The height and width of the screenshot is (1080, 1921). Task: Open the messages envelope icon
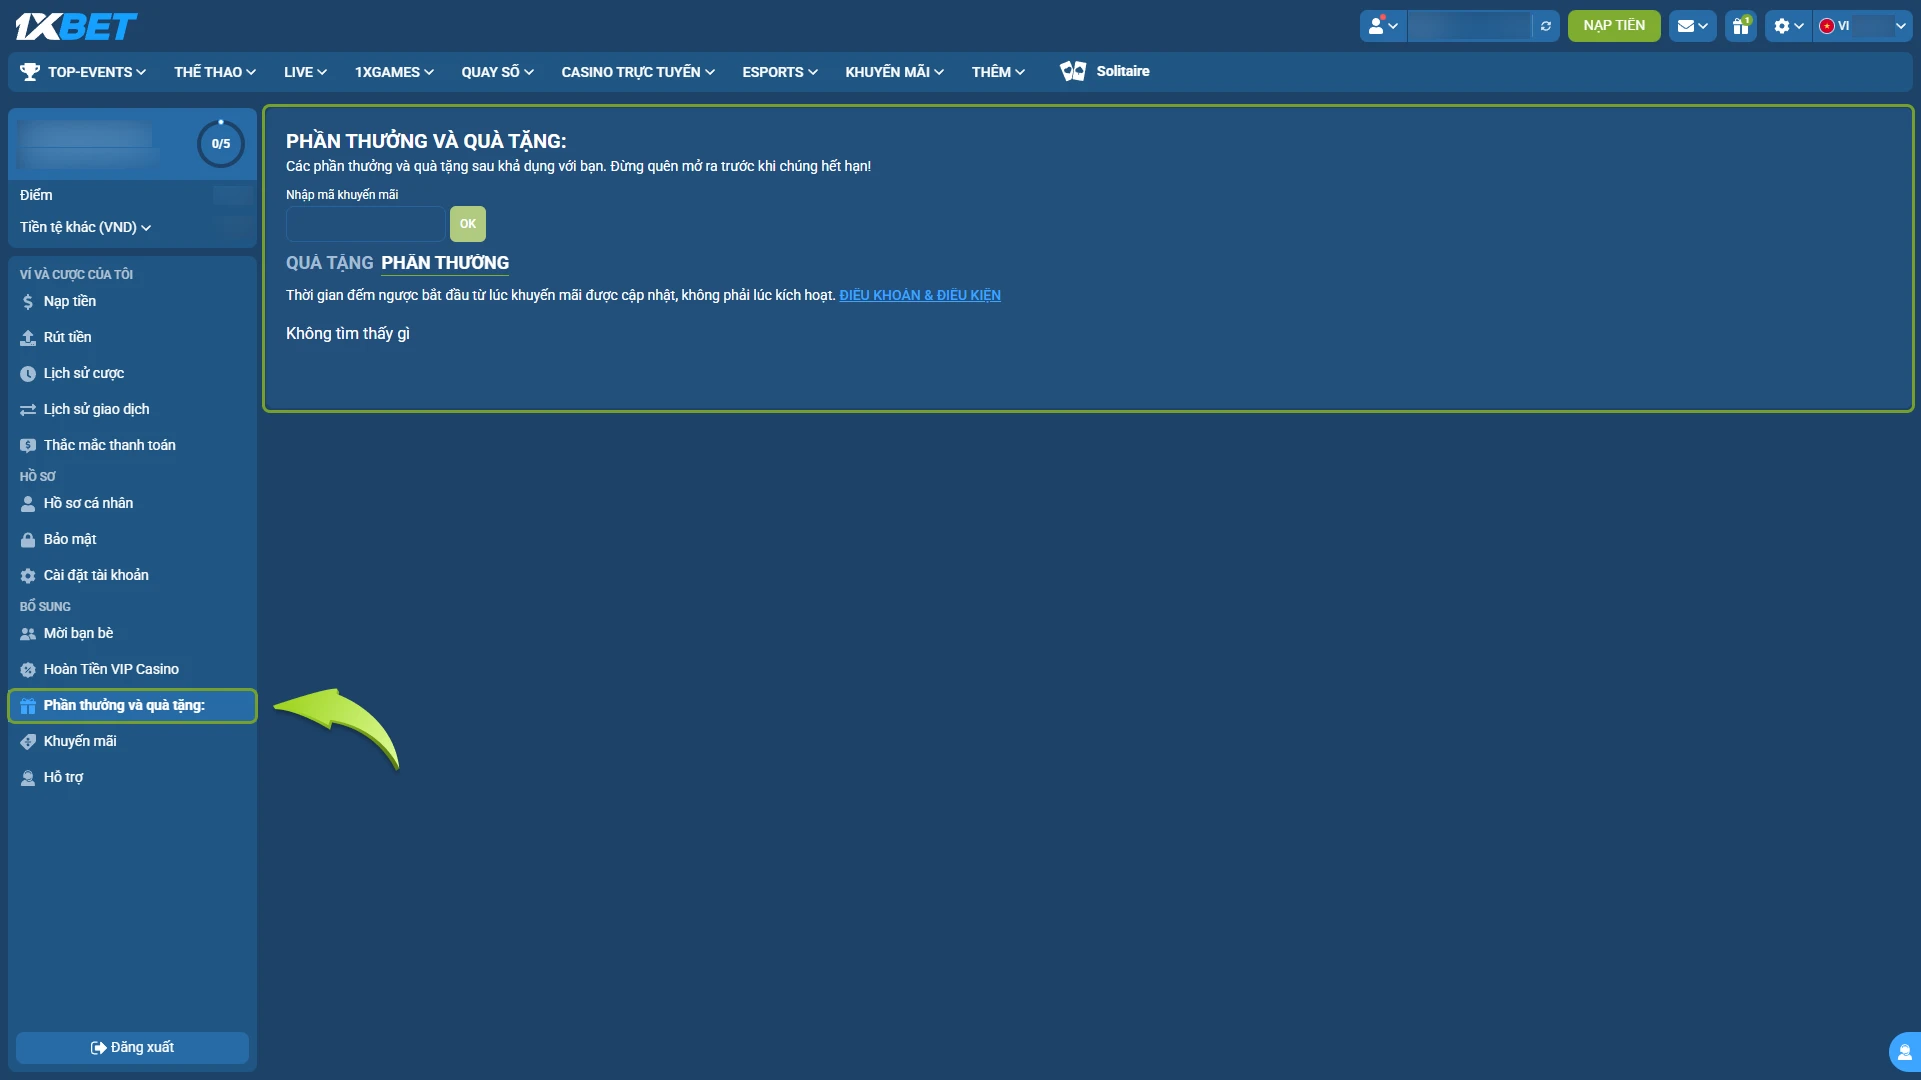coord(1692,26)
